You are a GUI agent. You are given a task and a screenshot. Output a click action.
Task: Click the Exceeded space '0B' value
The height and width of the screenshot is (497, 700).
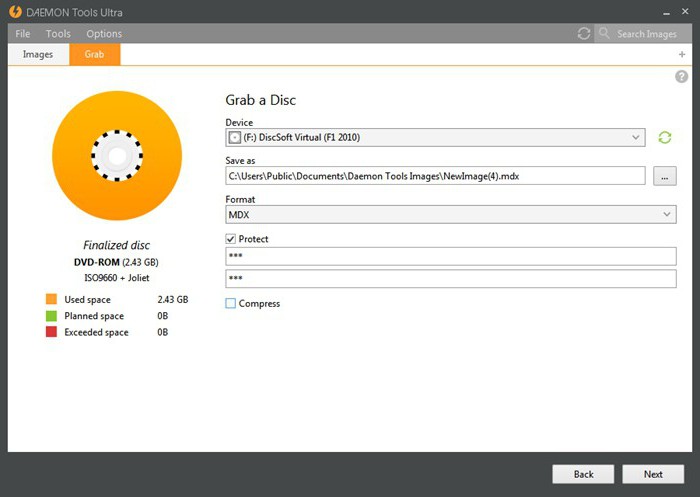[x=162, y=332]
